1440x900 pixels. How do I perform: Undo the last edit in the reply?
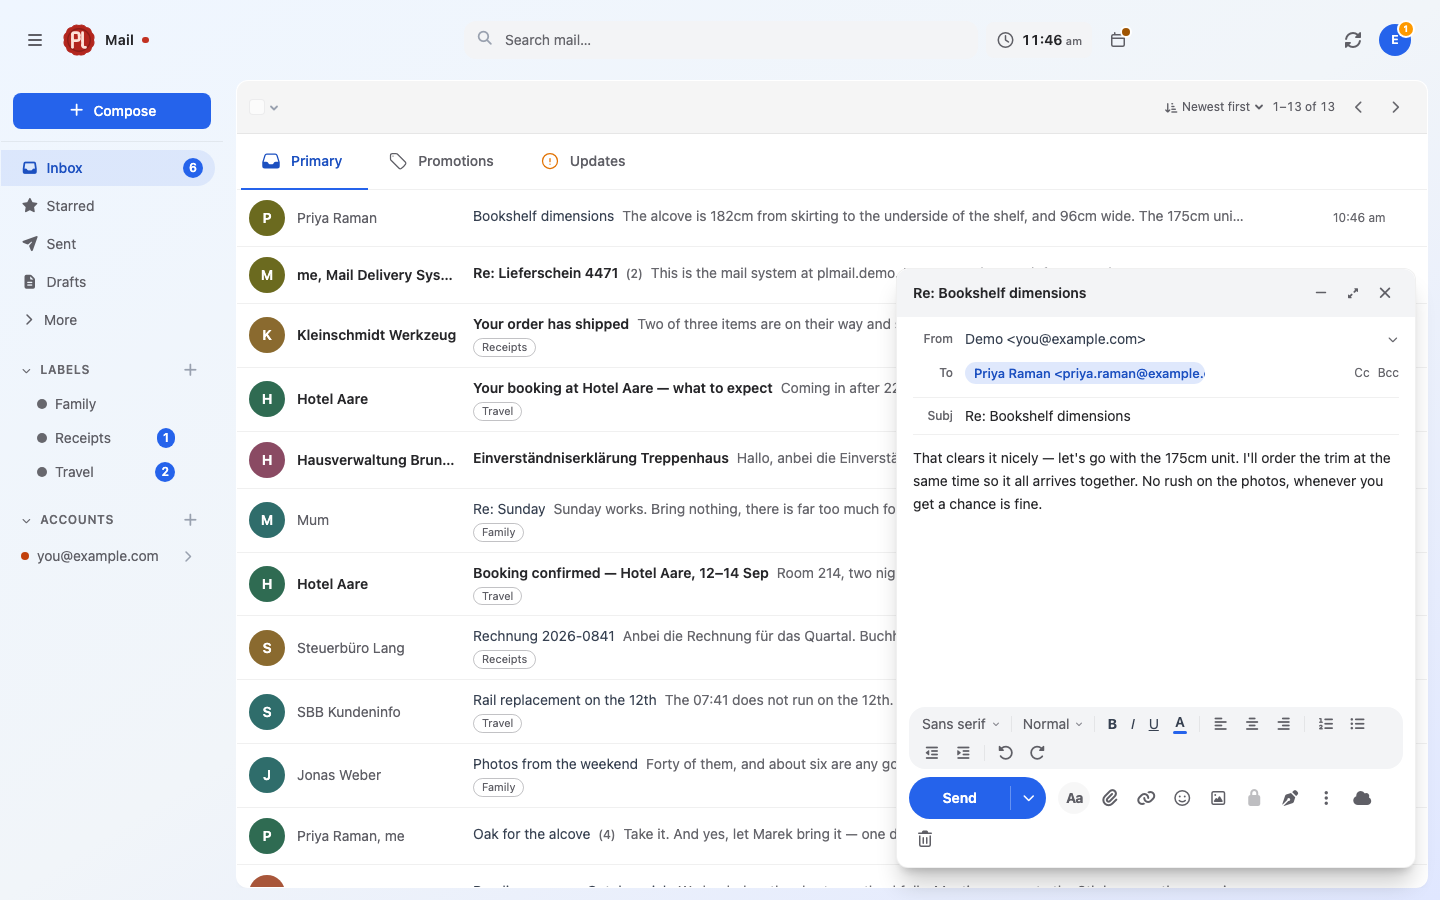(1006, 753)
